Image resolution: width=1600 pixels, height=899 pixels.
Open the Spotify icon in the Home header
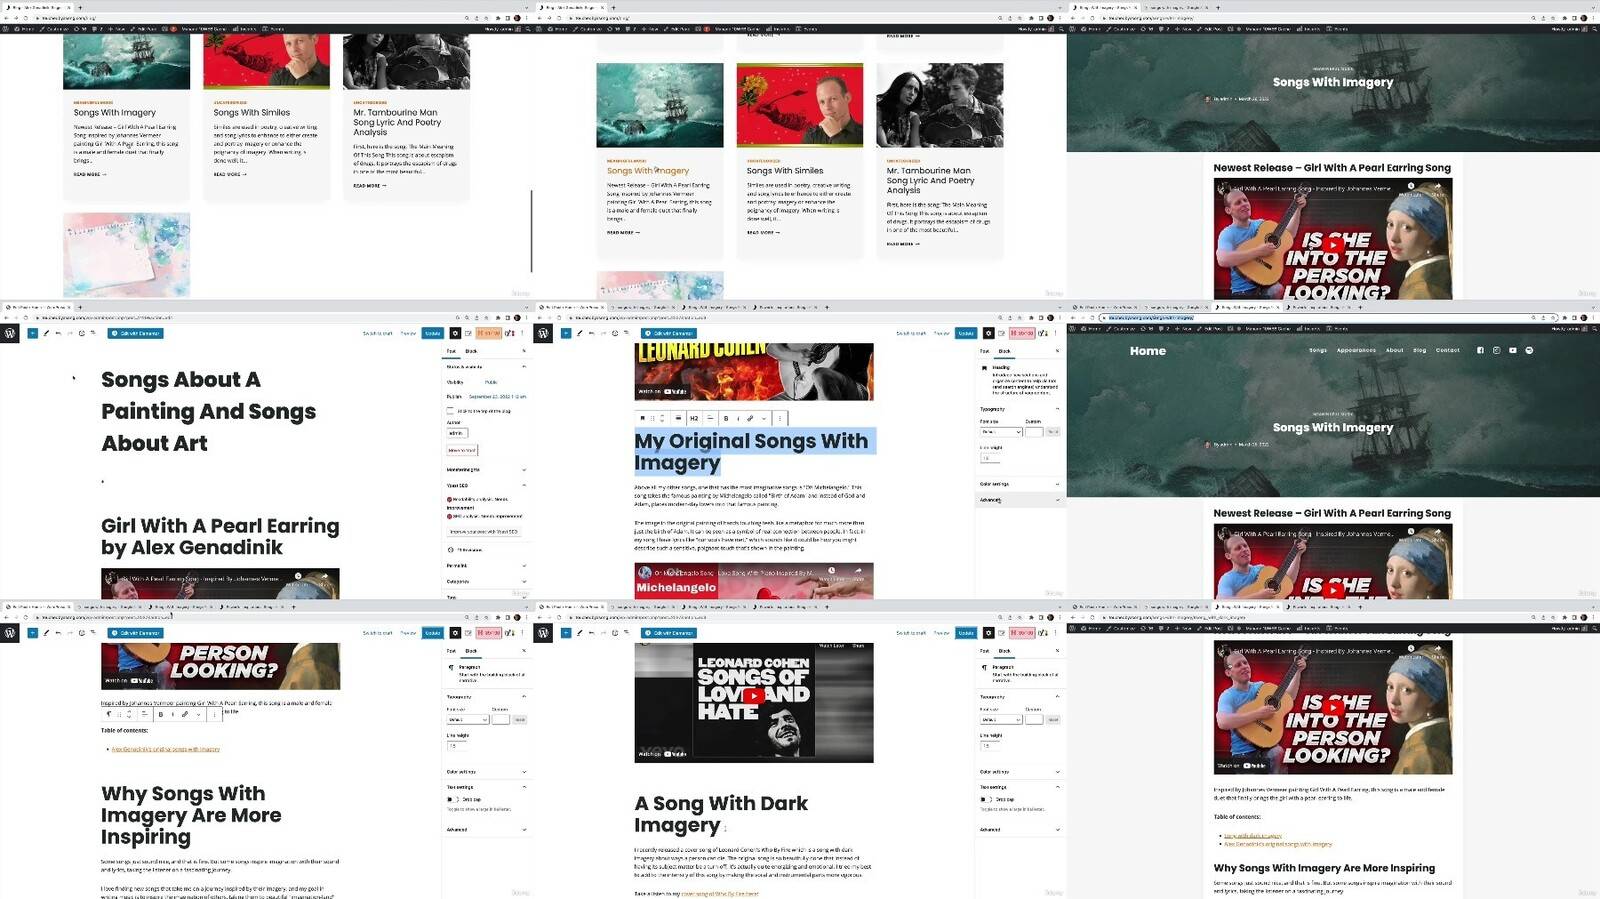[x=1529, y=350]
